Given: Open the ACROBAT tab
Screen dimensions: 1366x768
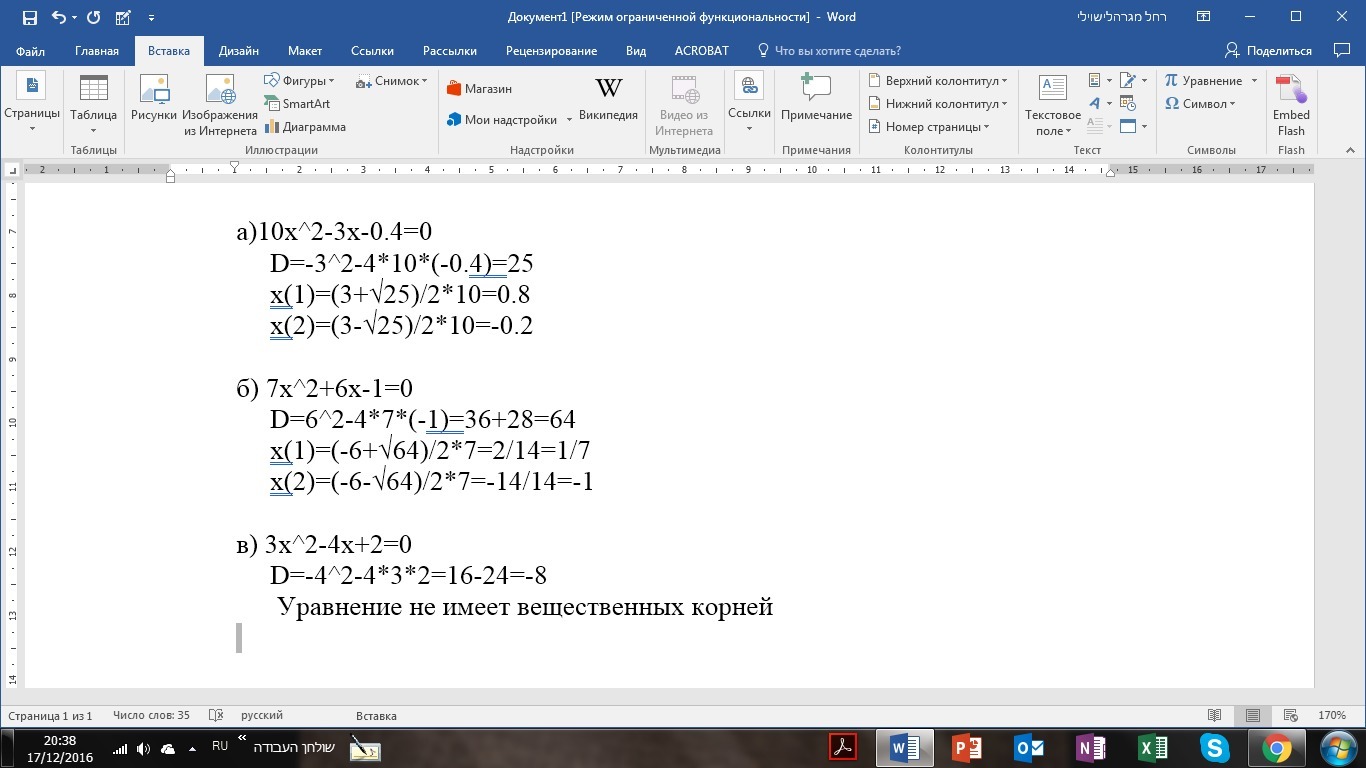Looking at the screenshot, I should [x=702, y=51].
